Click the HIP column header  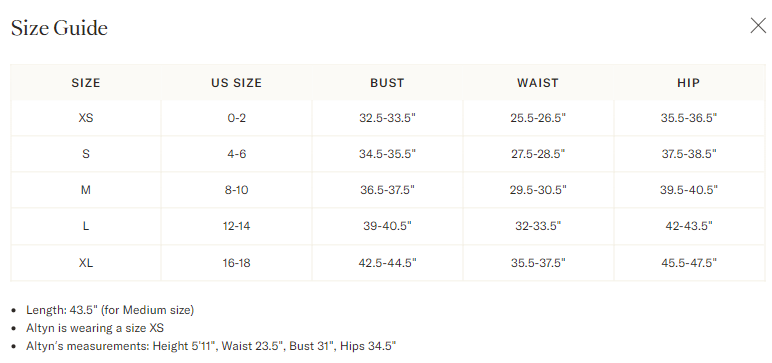click(x=689, y=83)
